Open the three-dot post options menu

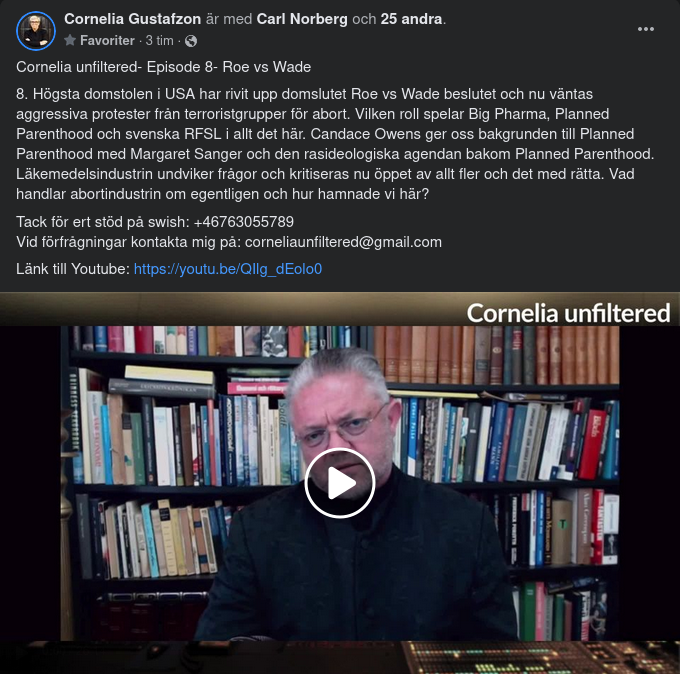(x=645, y=29)
